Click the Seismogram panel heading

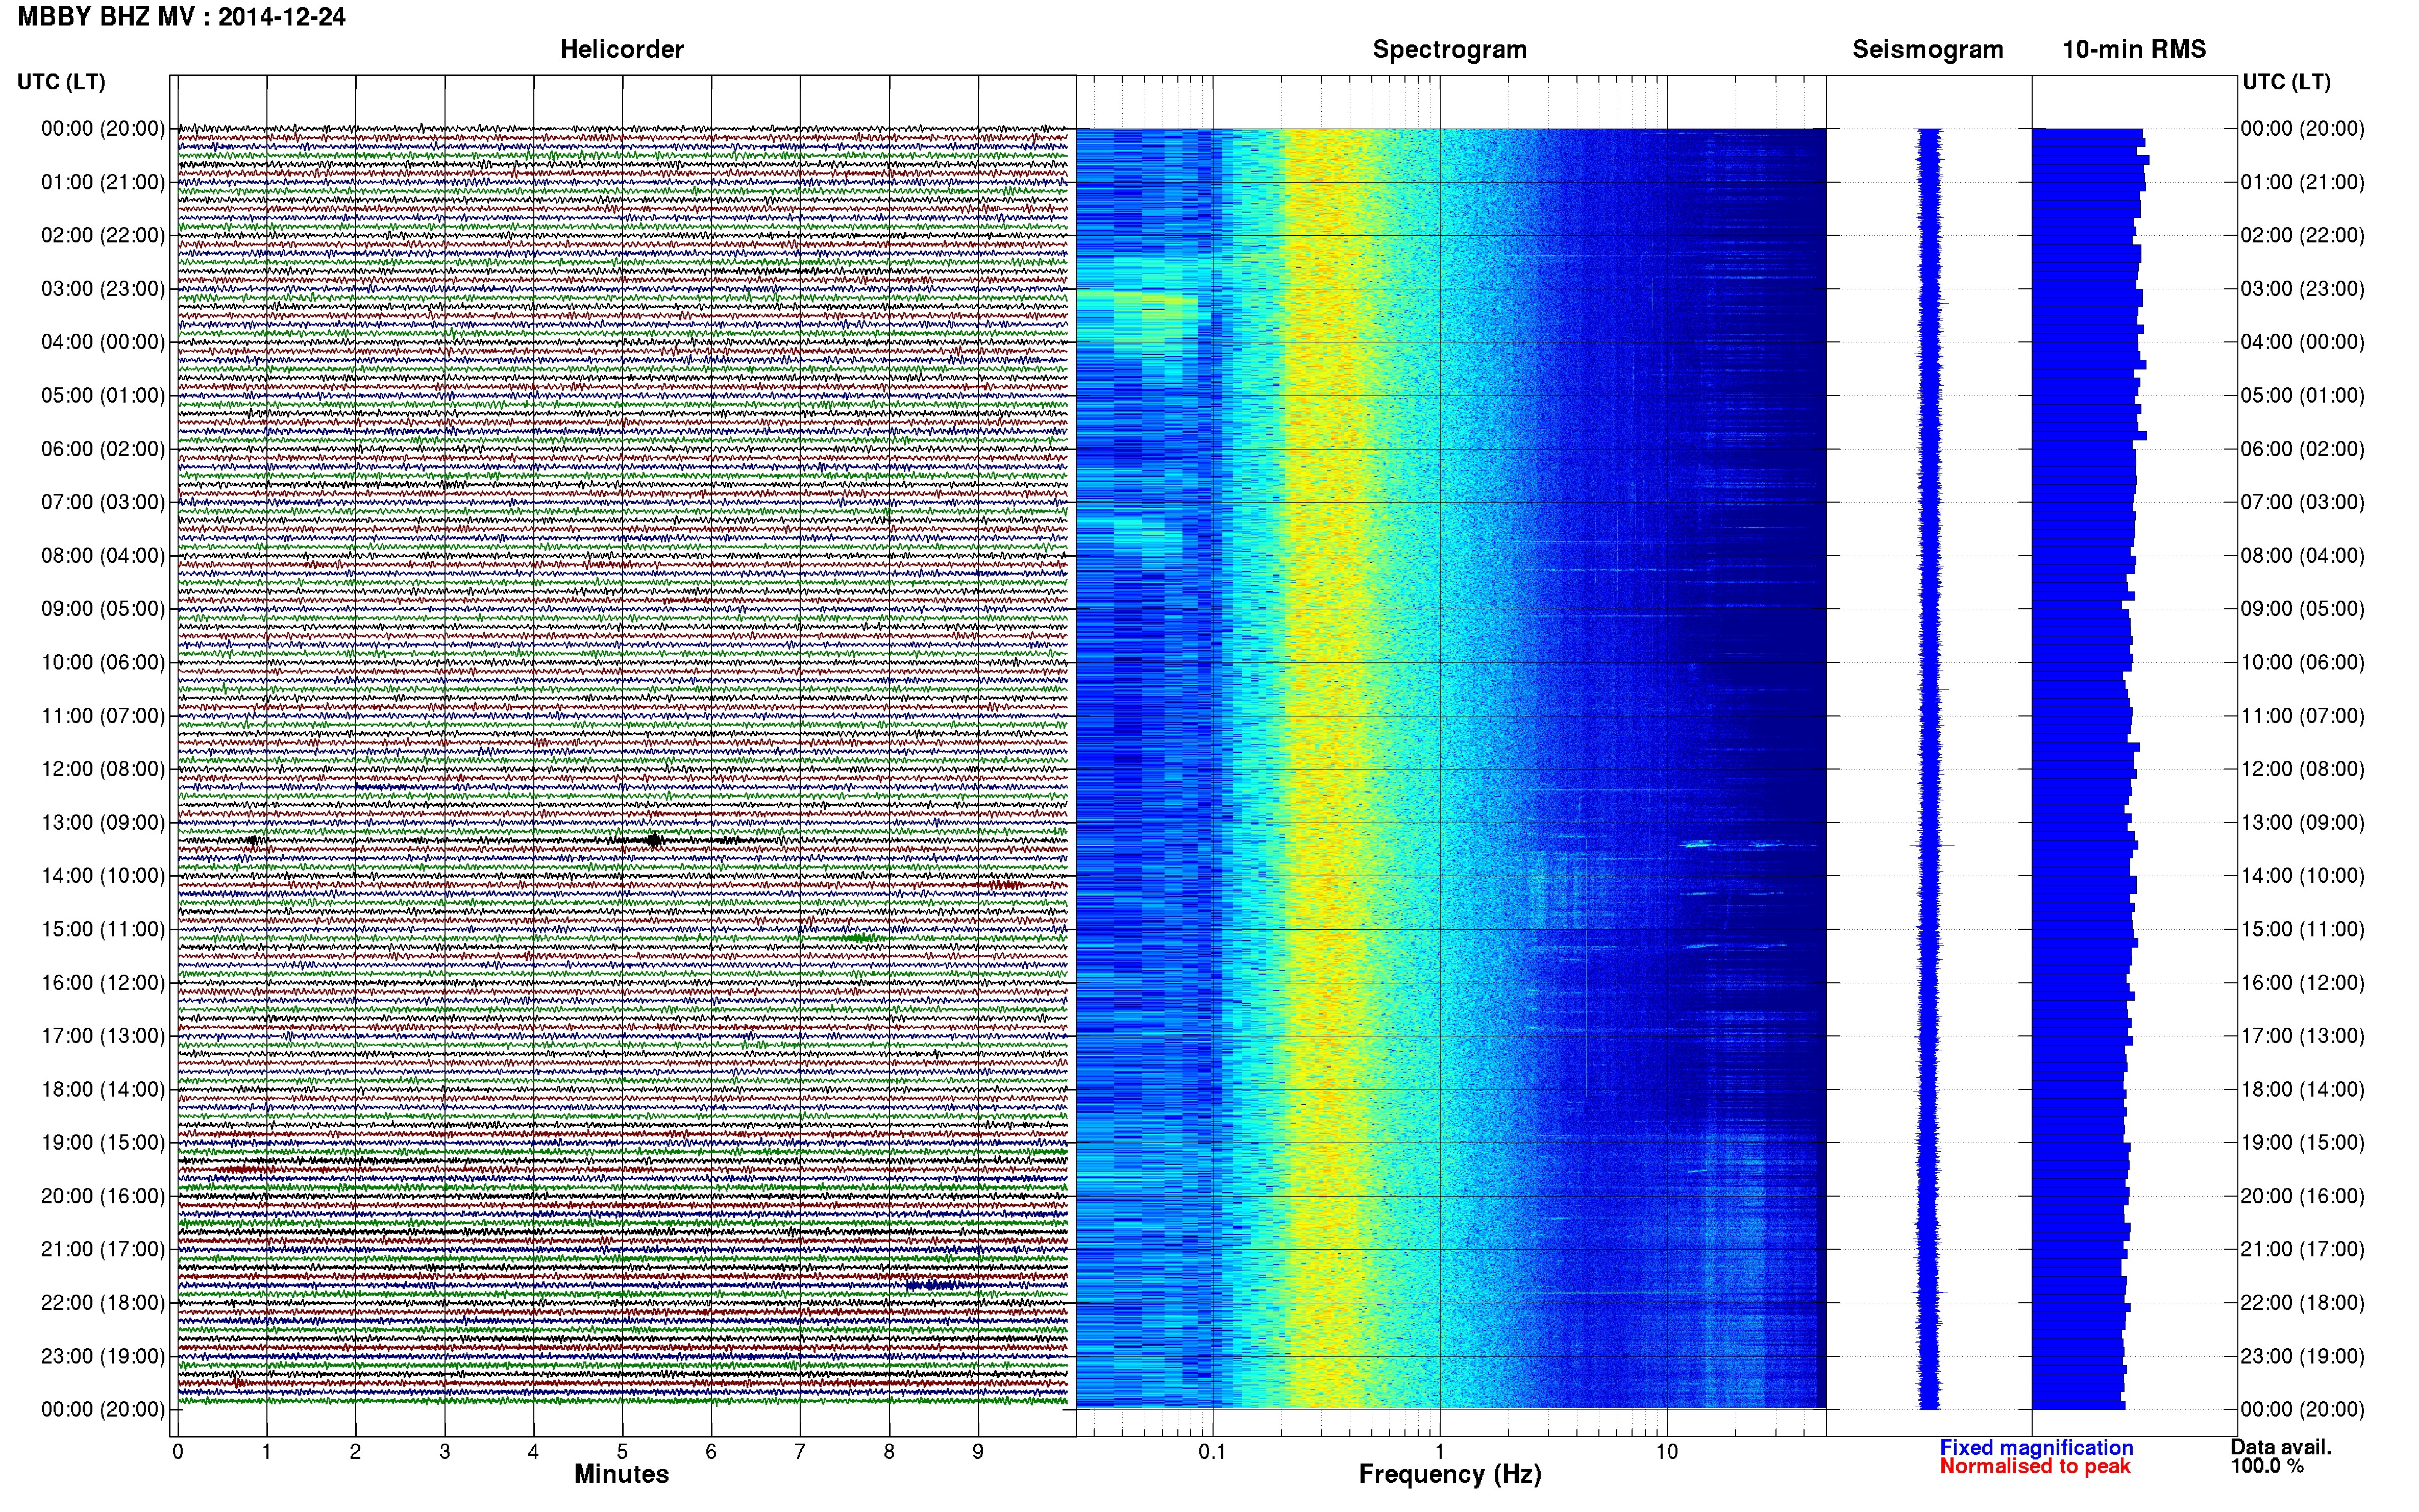point(1927,50)
